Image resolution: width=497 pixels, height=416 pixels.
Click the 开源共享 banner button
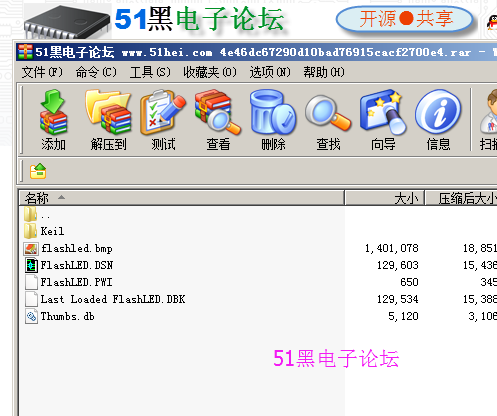click(405, 19)
